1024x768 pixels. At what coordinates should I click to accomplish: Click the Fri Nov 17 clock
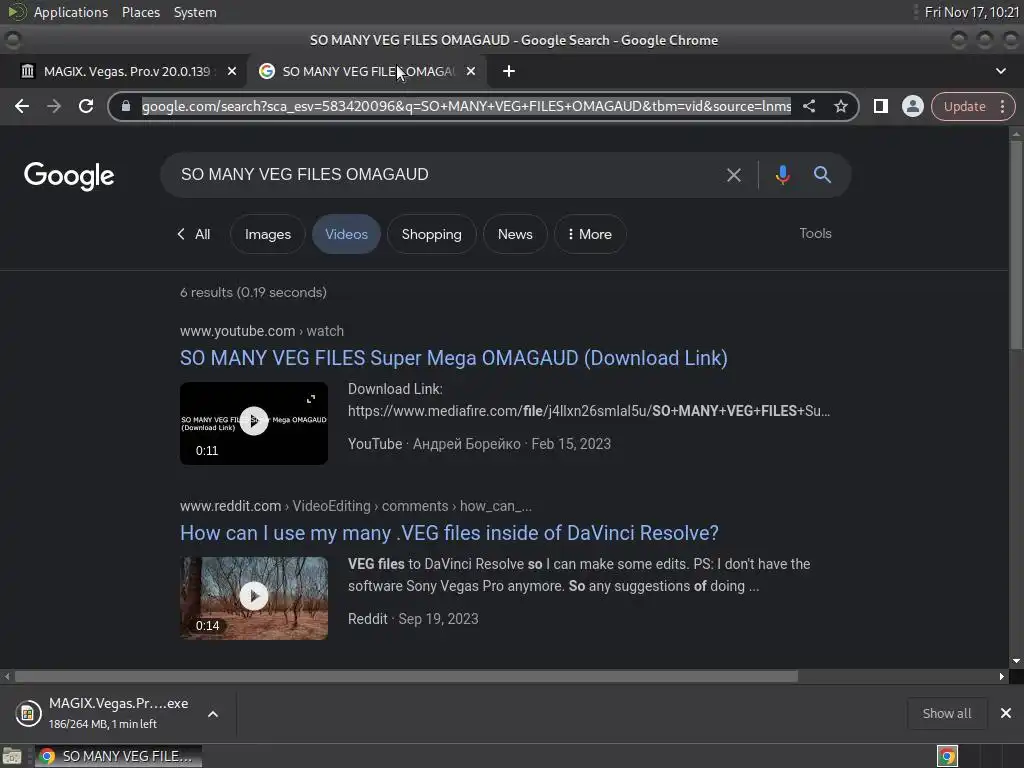click(972, 12)
